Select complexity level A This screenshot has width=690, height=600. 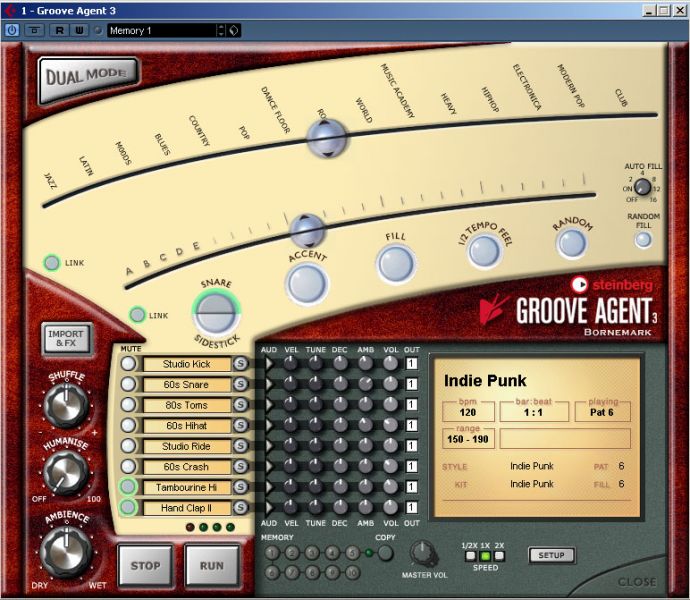(129, 271)
